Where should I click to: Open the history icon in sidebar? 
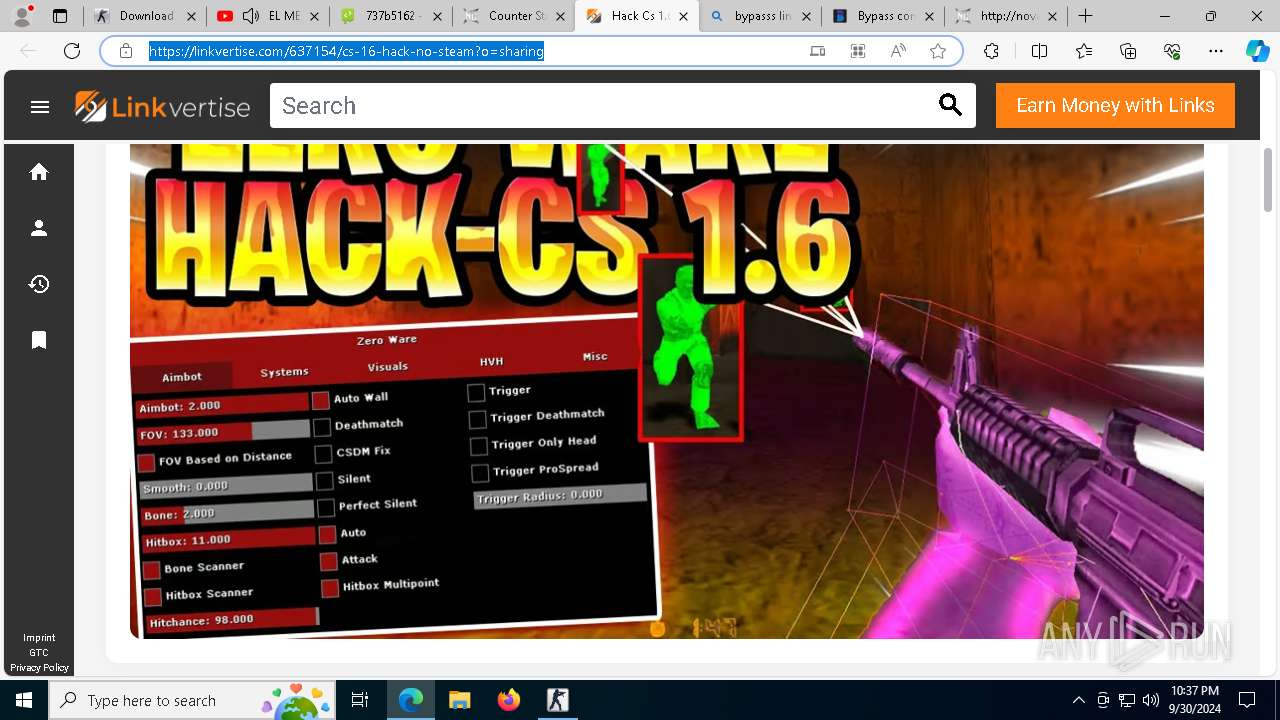(x=39, y=284)
